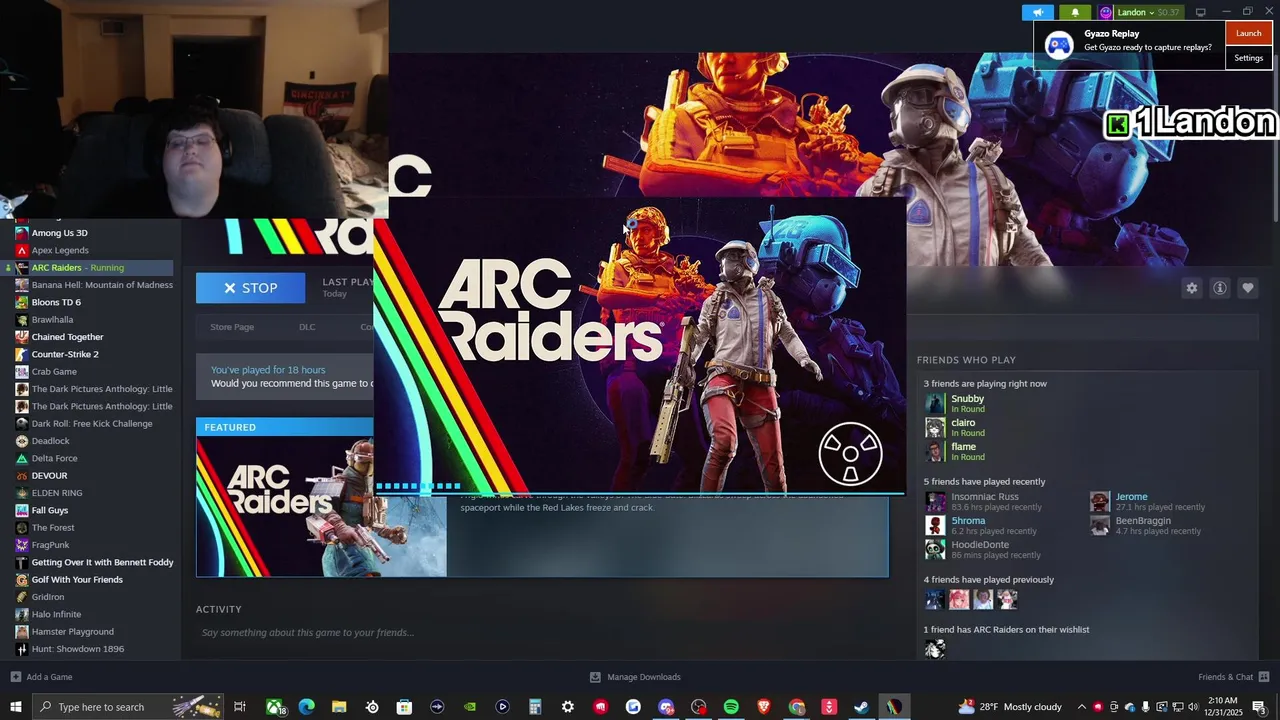The height and width of the screenshot is (720, 1280).
Task: Open Steam from the taskbar
Action: click(861, 707)
